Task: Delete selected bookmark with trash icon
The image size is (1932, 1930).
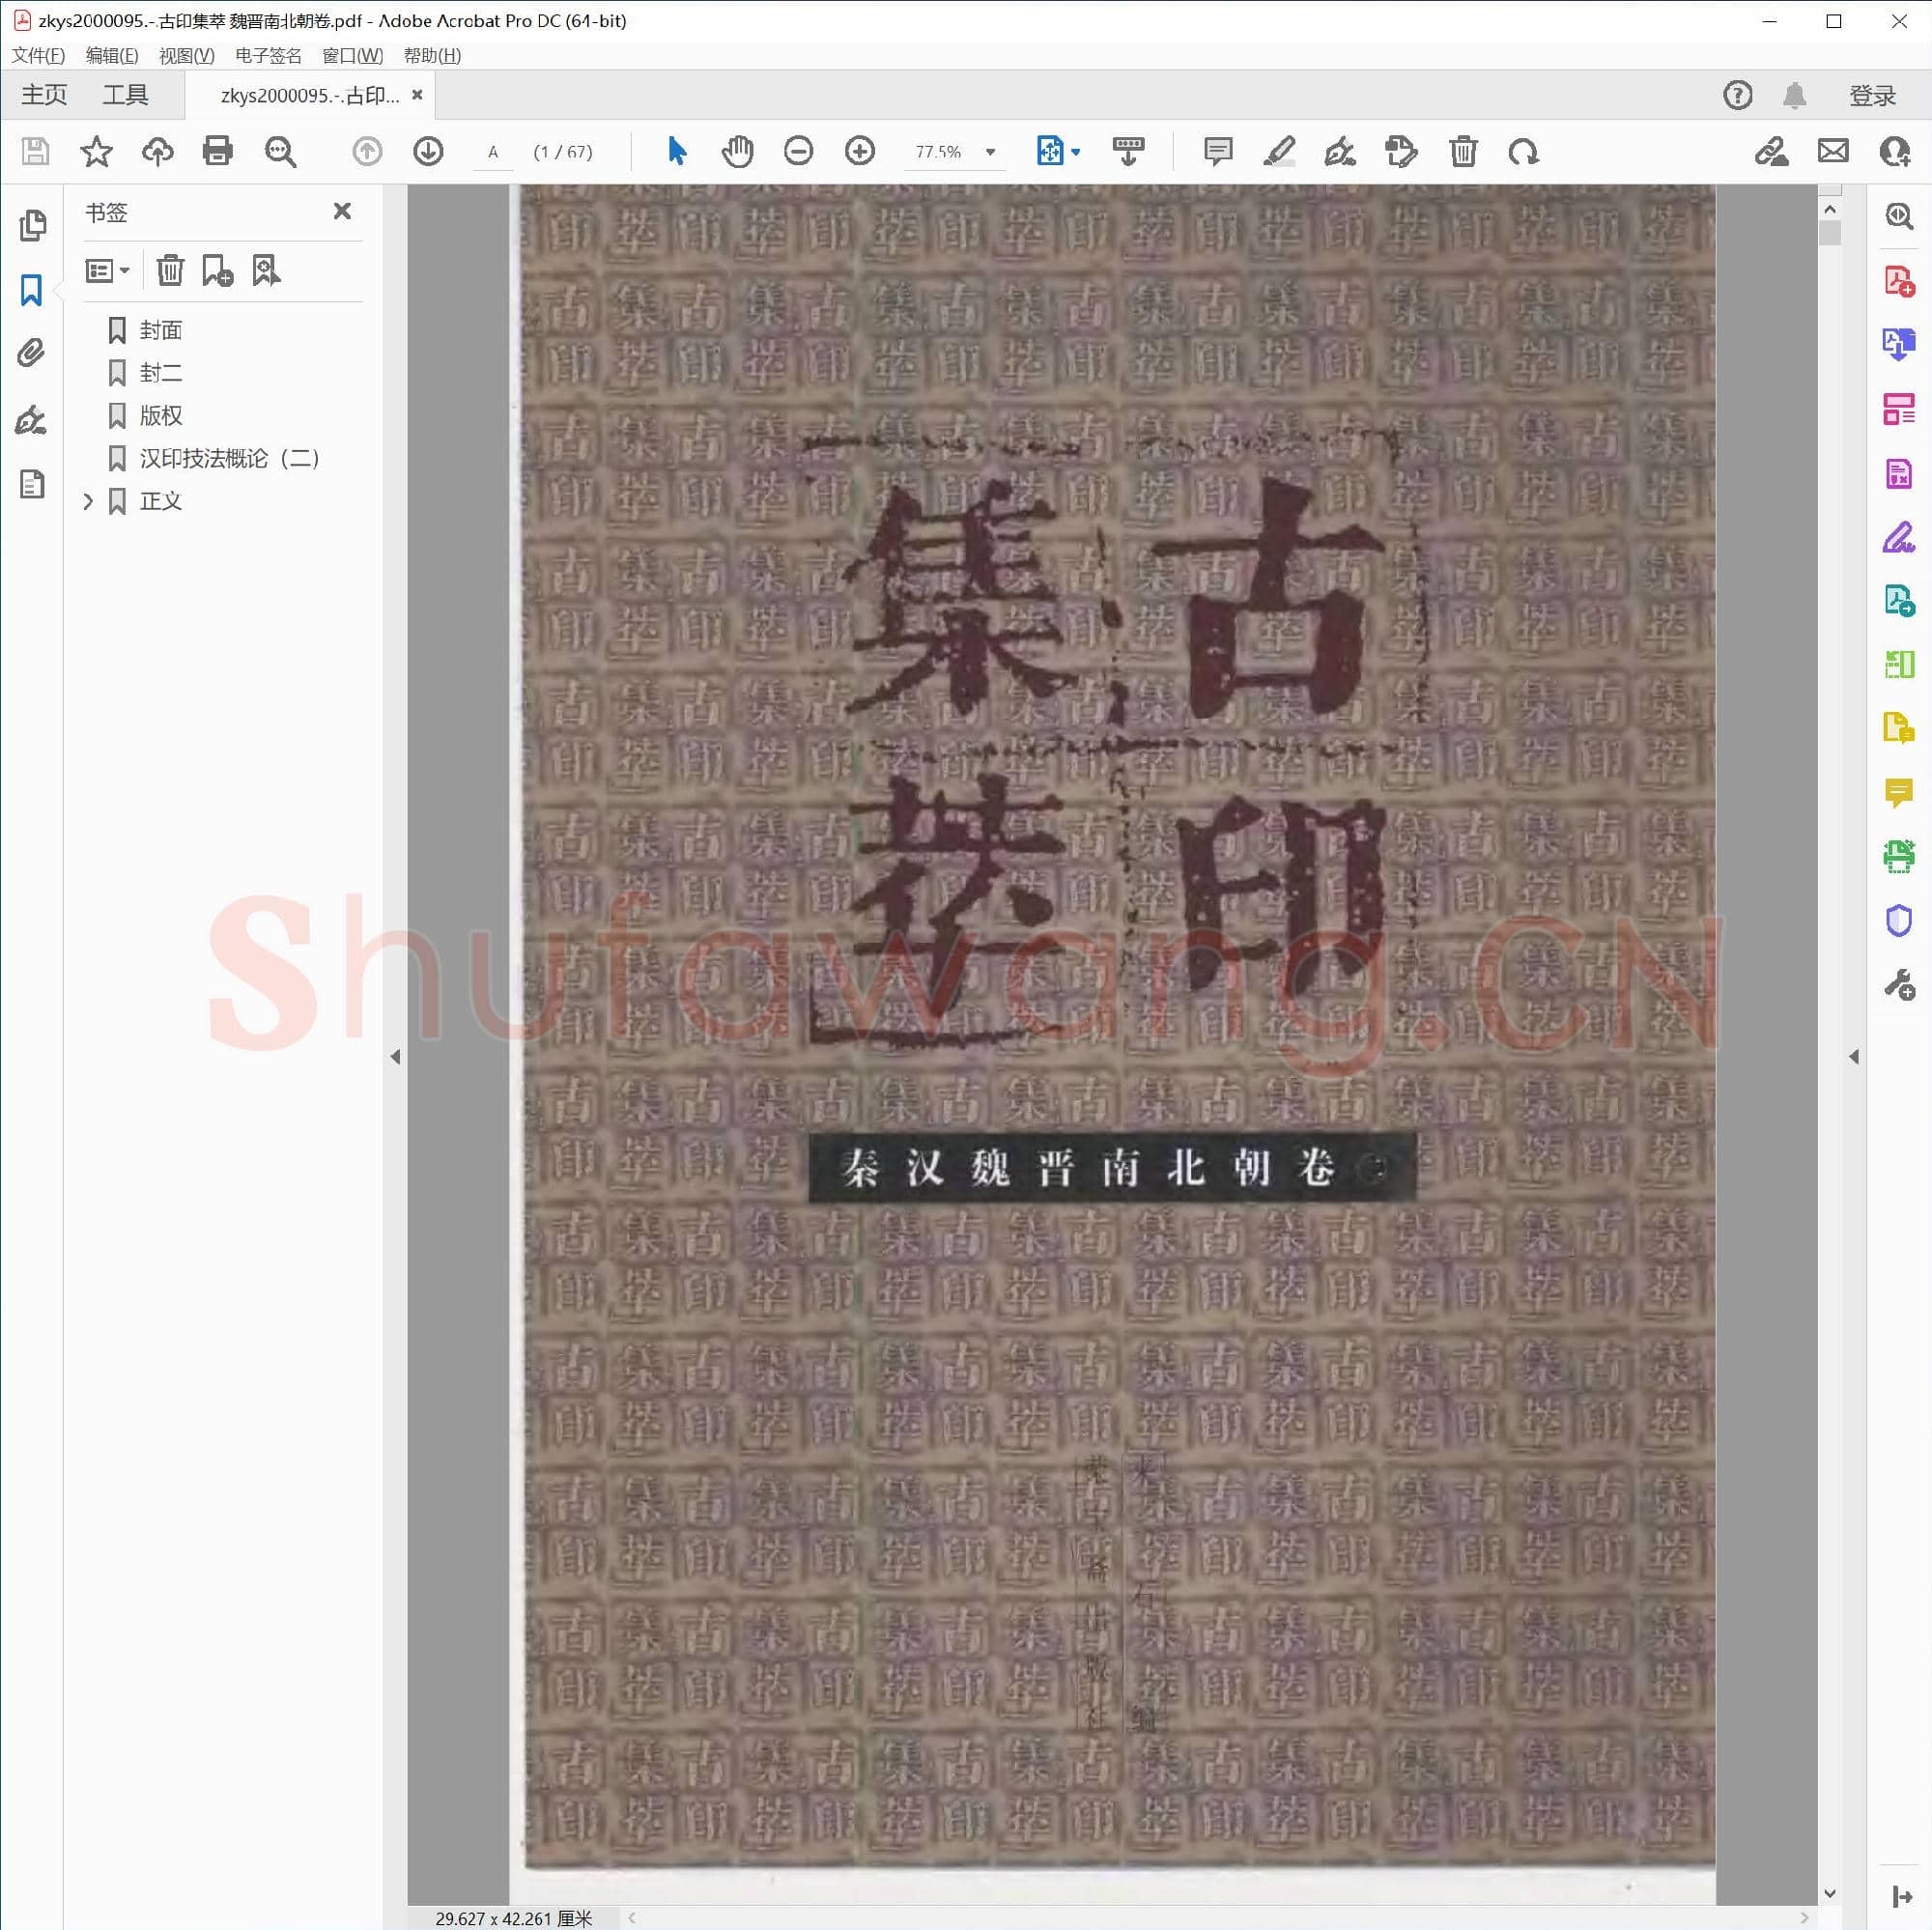Action: tap(170, 270)
